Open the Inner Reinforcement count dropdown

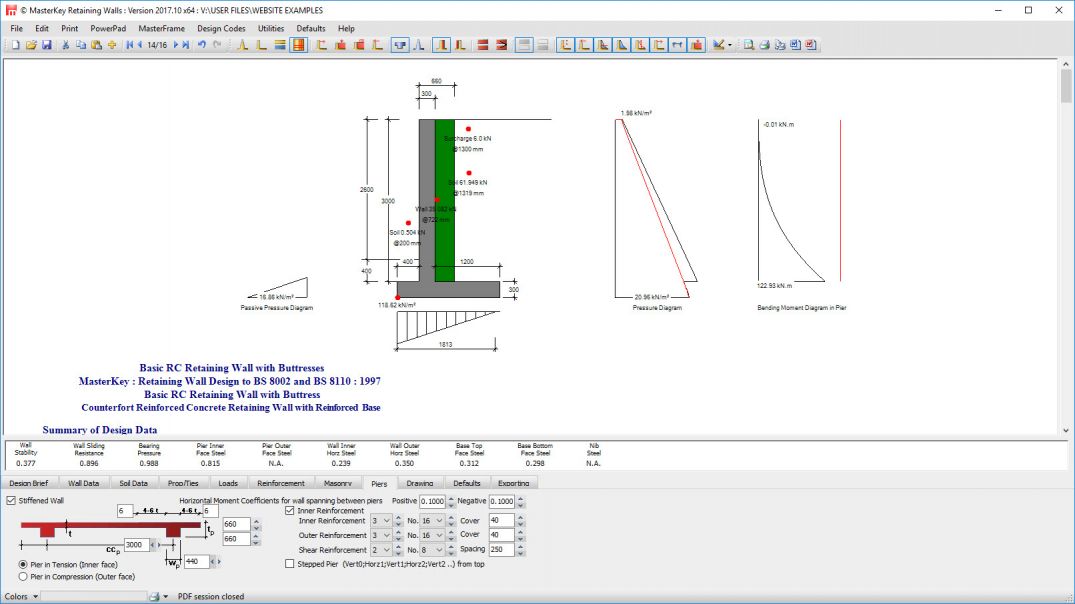tap(387, 521)
